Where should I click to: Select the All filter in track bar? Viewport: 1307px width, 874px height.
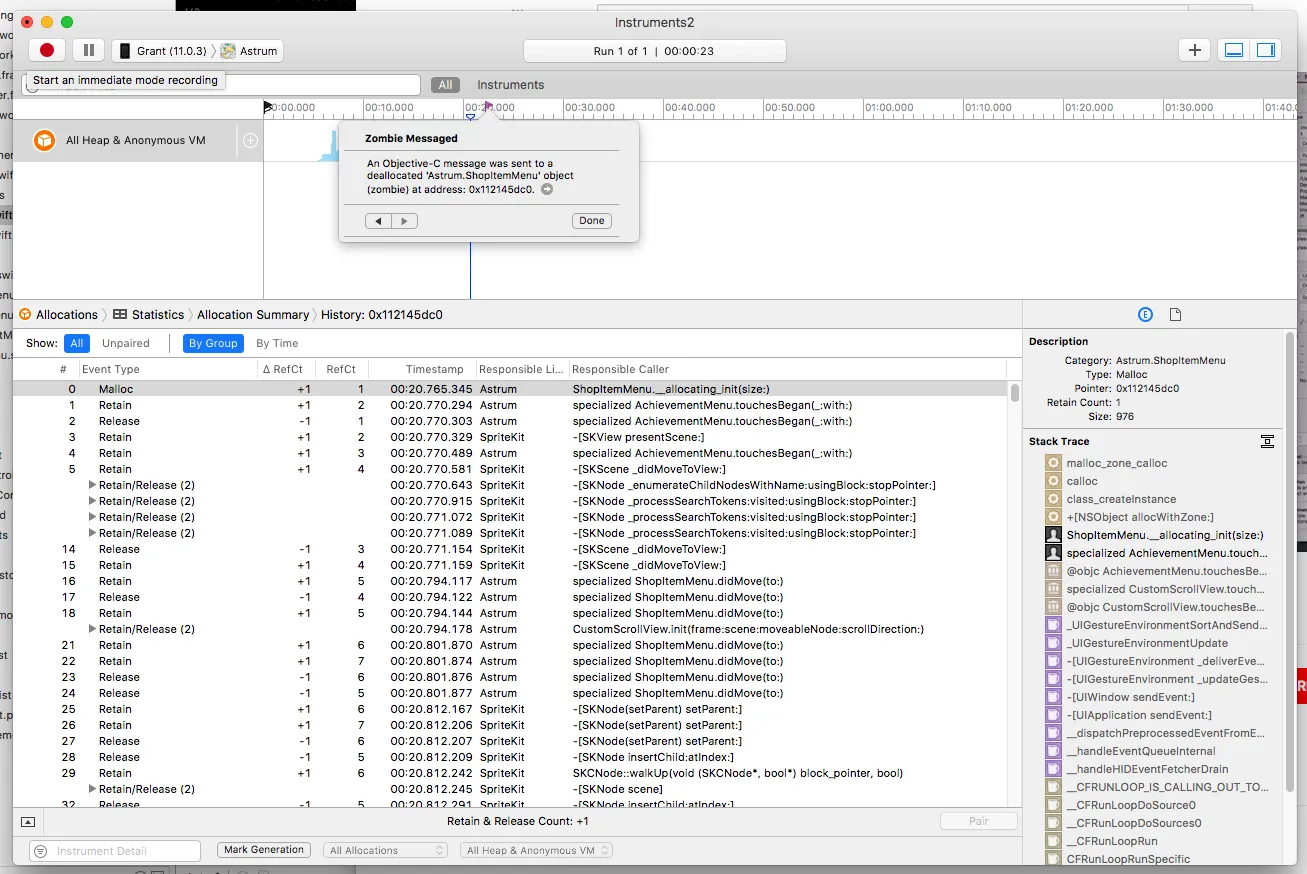446,85
